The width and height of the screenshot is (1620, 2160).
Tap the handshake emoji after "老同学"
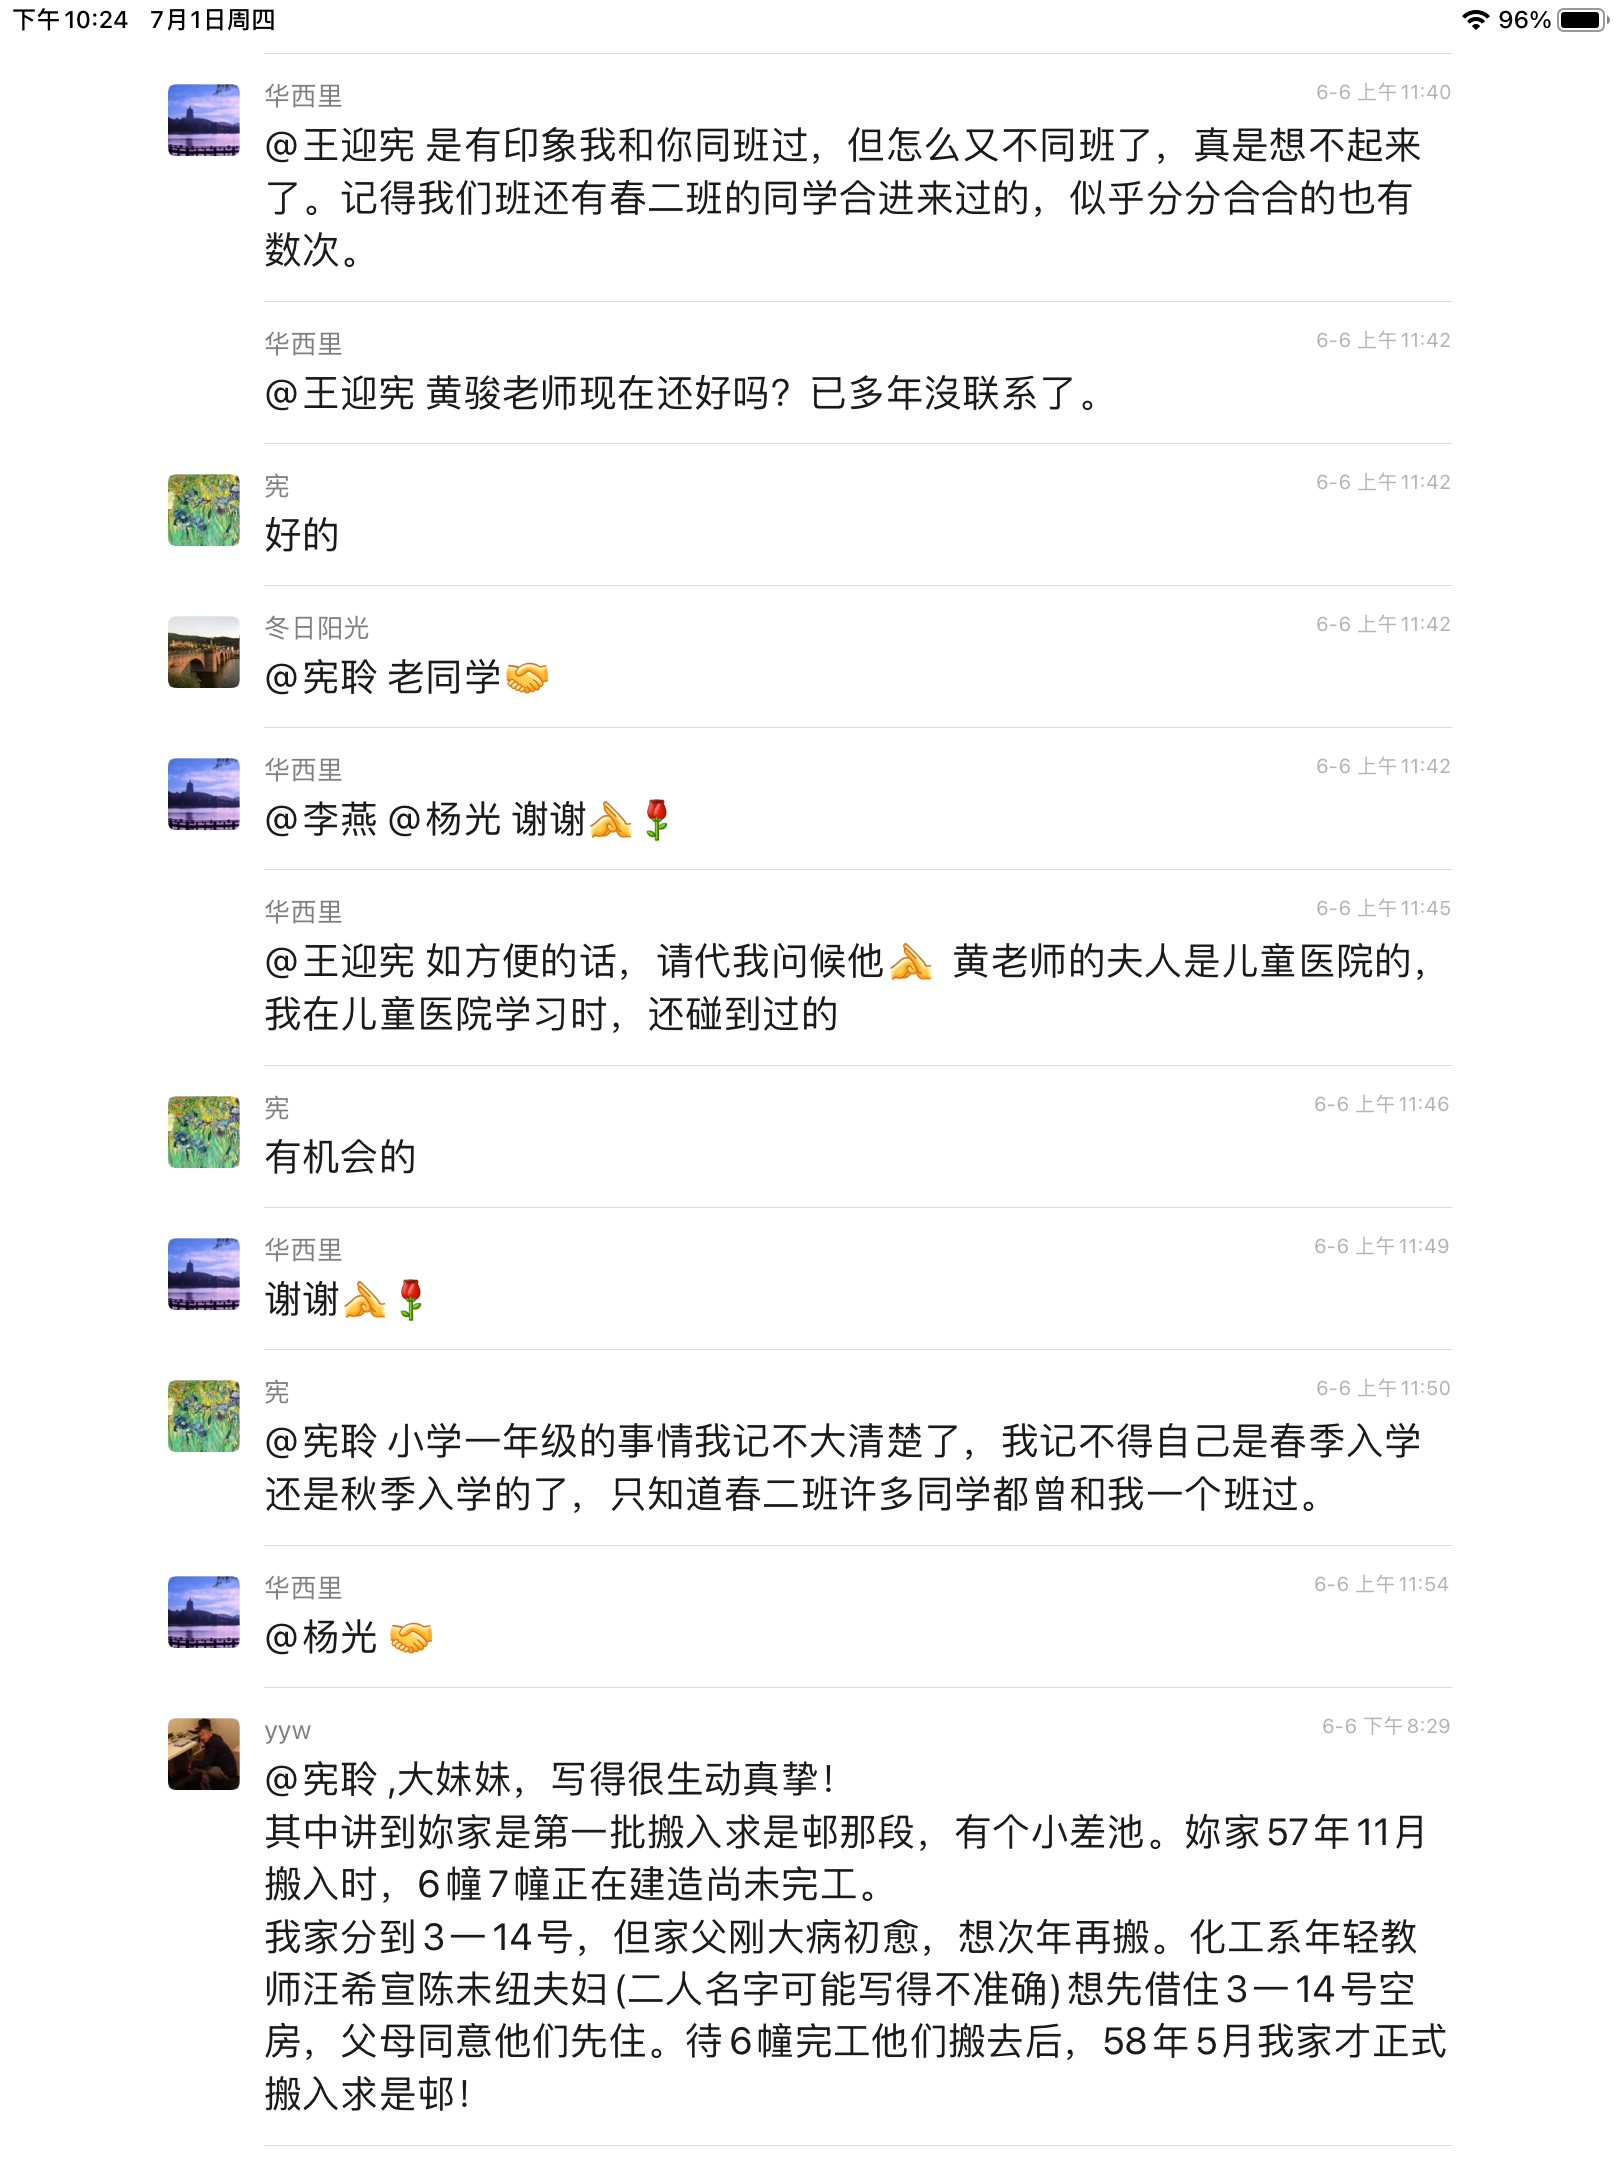tap(527, 678)
